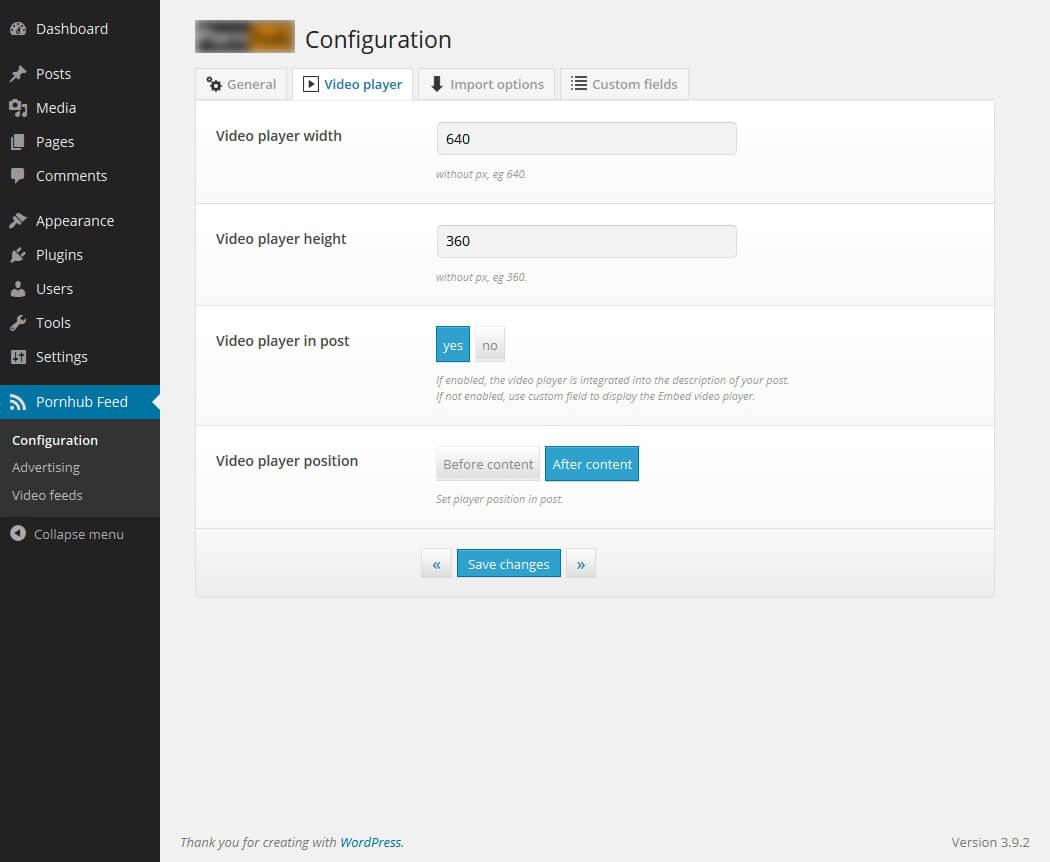
Task: Click the RSS feed icon in sidebar
Action: tap(18, 402)
